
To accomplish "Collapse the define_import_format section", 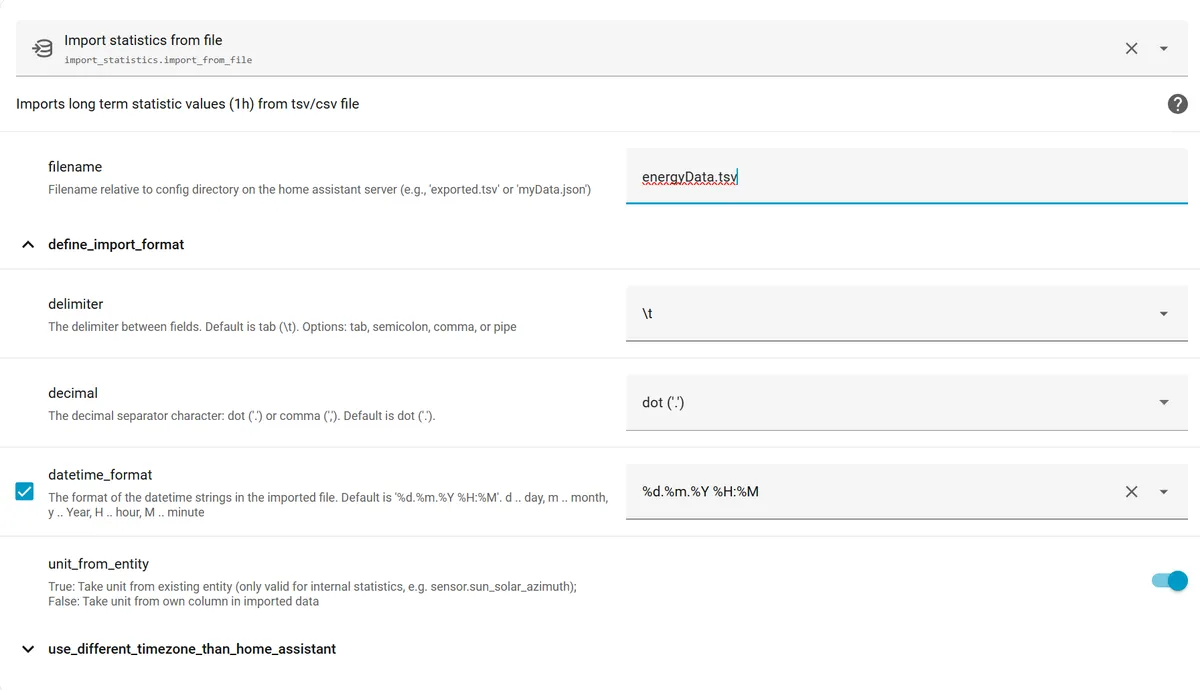I will coord(28,244).
